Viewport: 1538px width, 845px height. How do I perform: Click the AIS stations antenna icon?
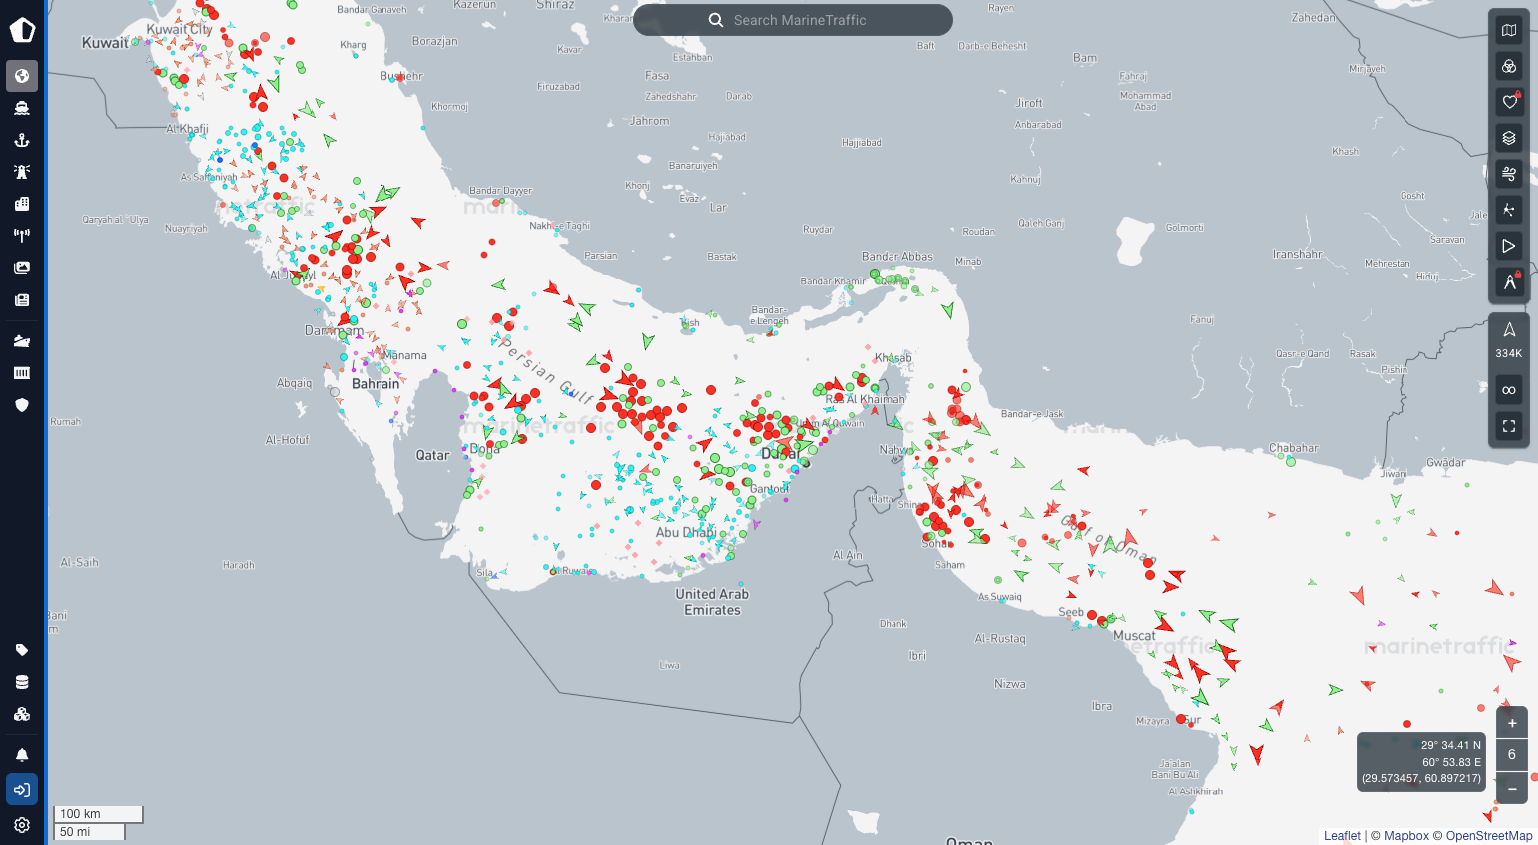22,236
